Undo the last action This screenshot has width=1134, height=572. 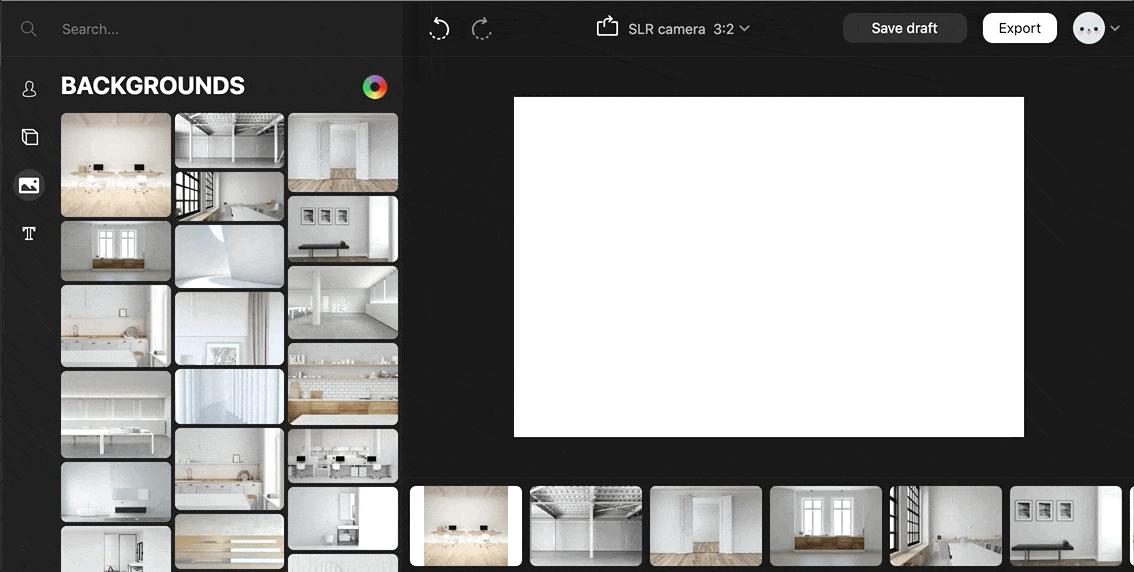[x=439, y=29]
